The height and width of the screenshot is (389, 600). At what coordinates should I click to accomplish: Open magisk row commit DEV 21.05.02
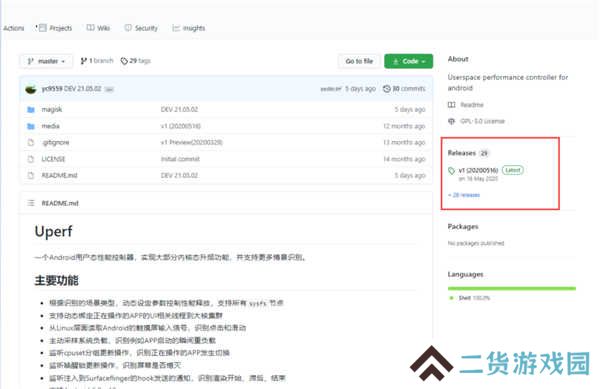pyautogui.click(x=179, y=109)
